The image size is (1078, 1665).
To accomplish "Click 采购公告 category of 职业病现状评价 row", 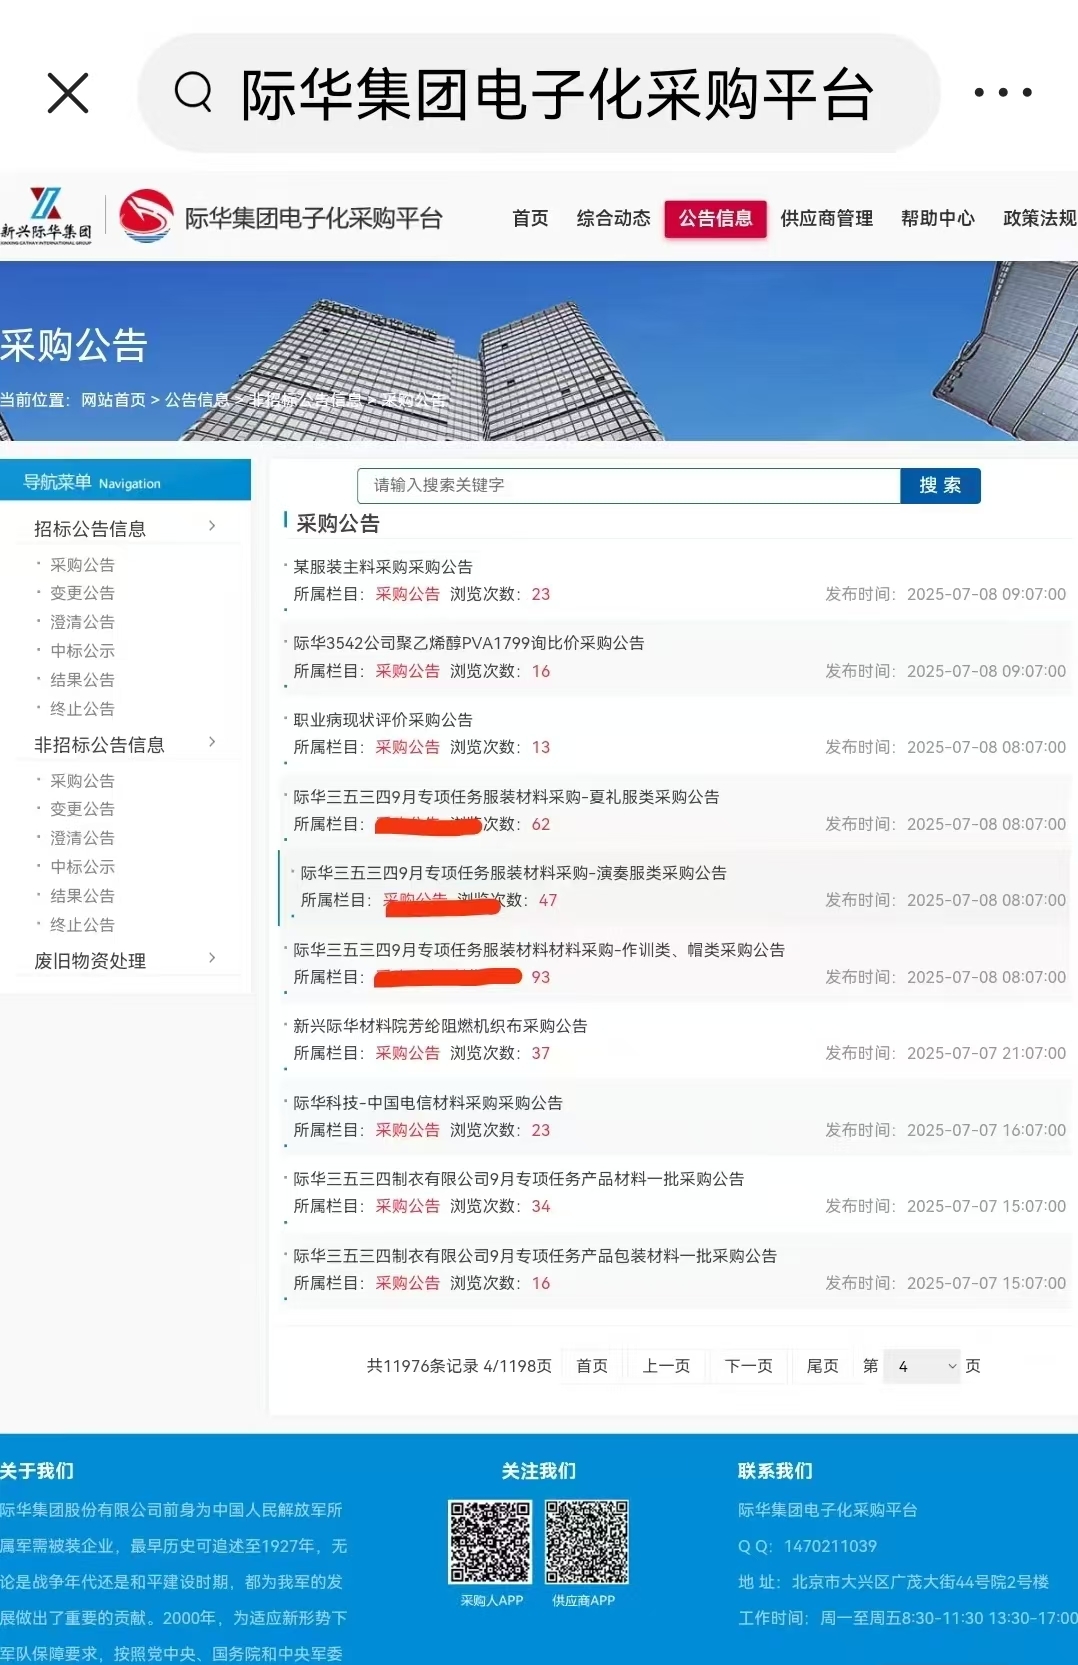I will pyautogui.click(x=407, y=747).
